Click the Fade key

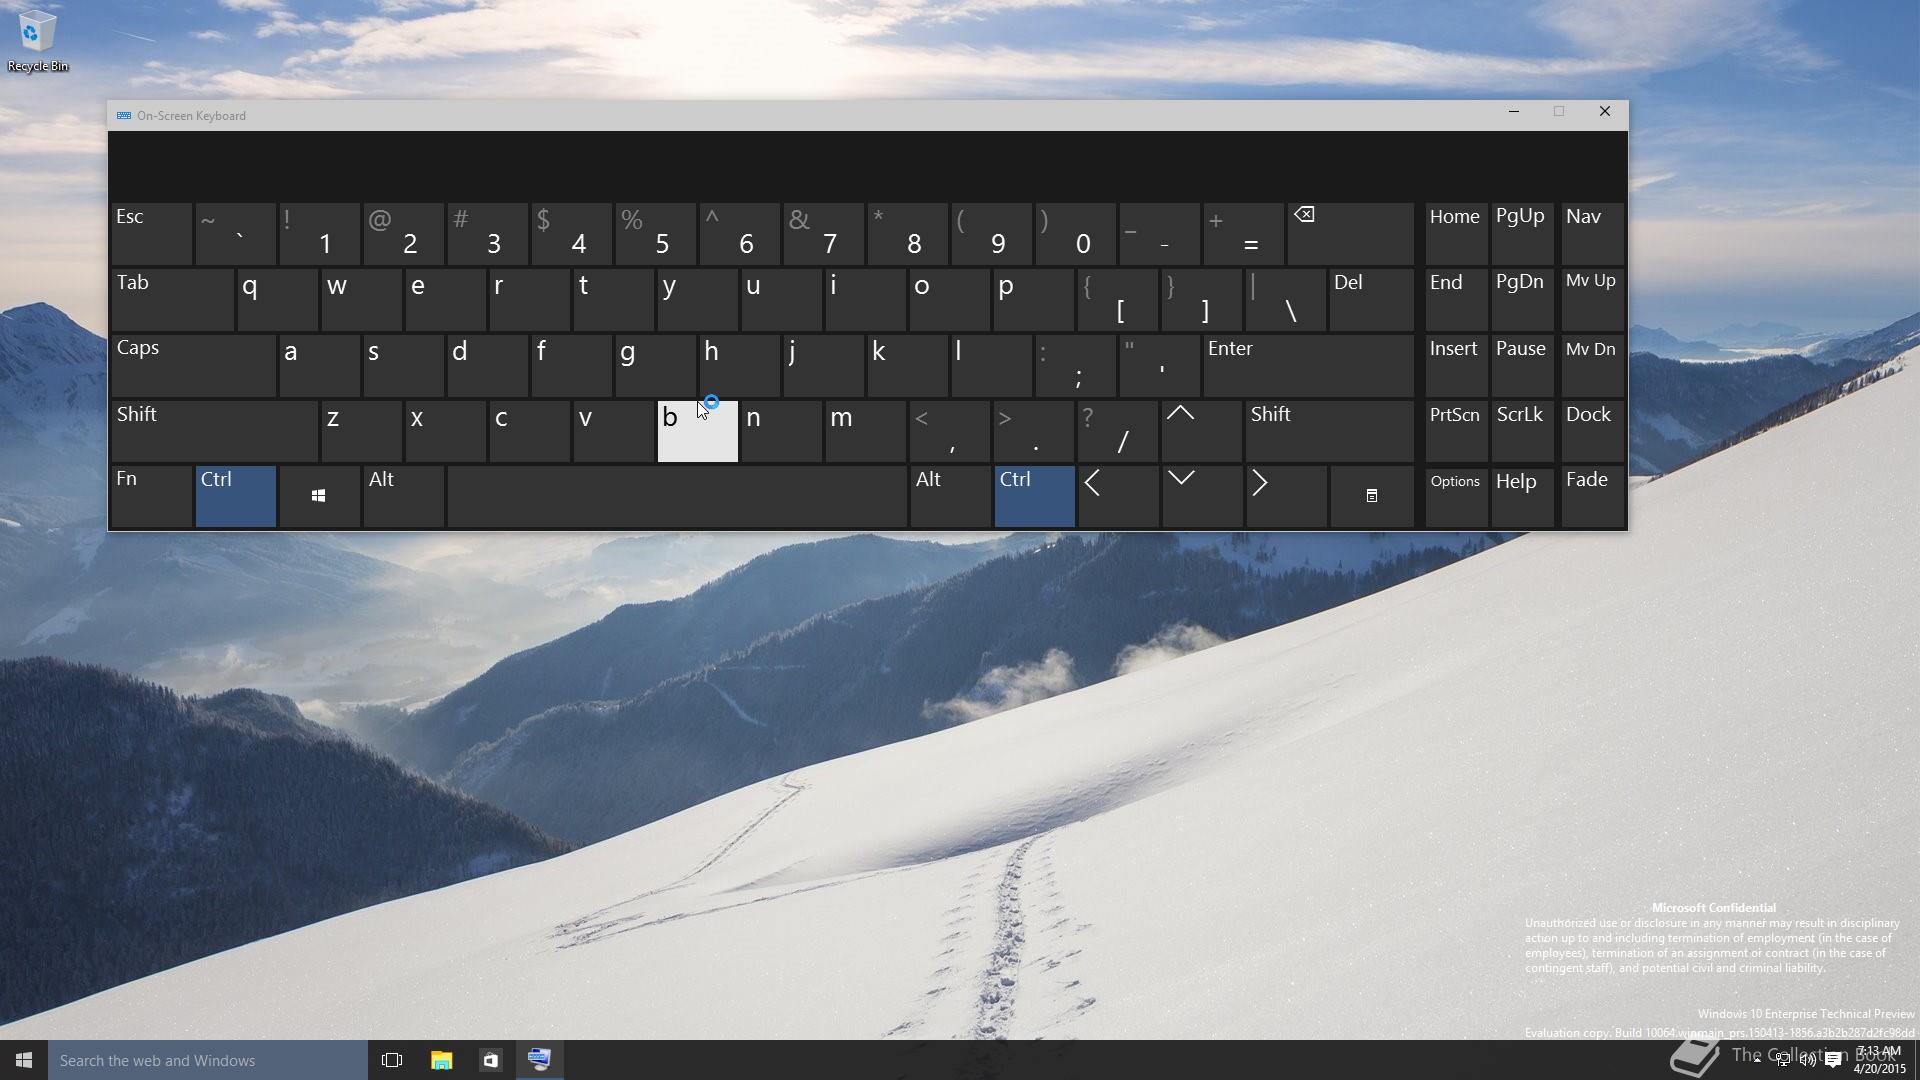click(x=1592, y=496)
